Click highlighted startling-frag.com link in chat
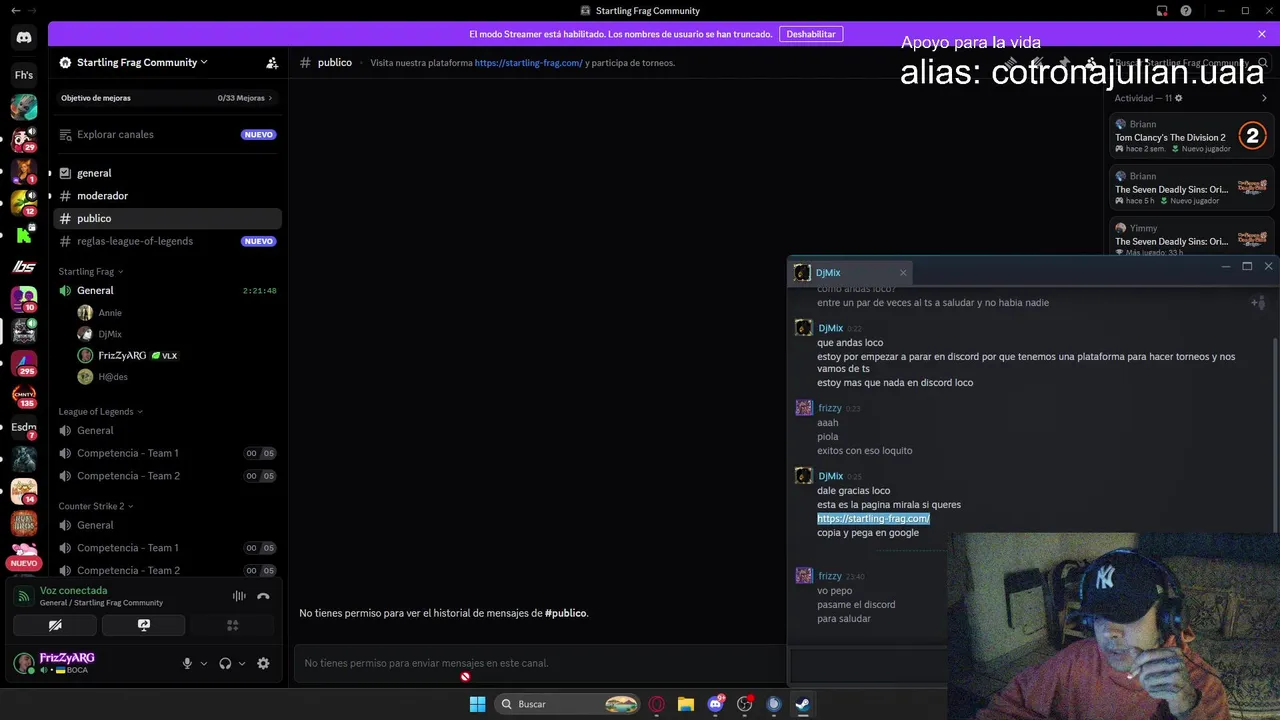Screen dimensions: 1280x720 click(873, 518)
